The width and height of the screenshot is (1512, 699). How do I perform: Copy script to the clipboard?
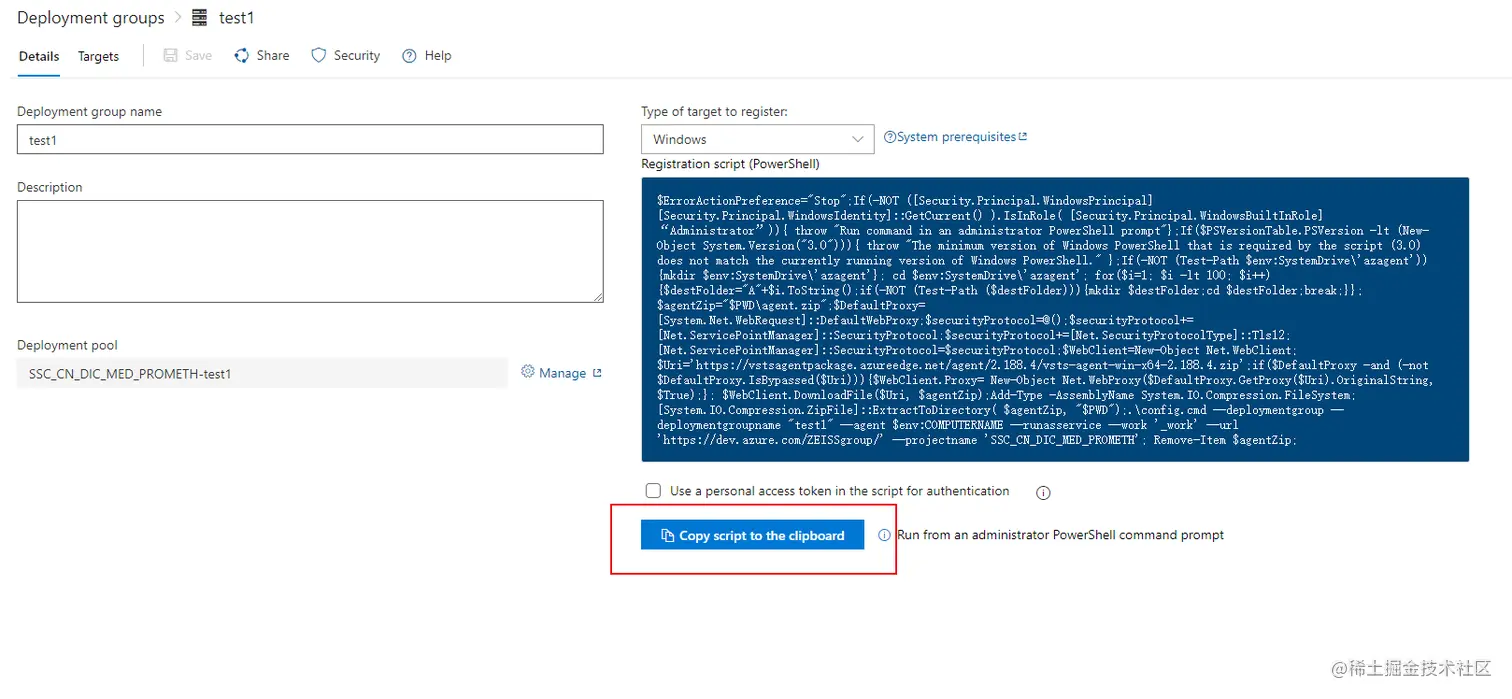pyautogui.click(x=752, y=535)
